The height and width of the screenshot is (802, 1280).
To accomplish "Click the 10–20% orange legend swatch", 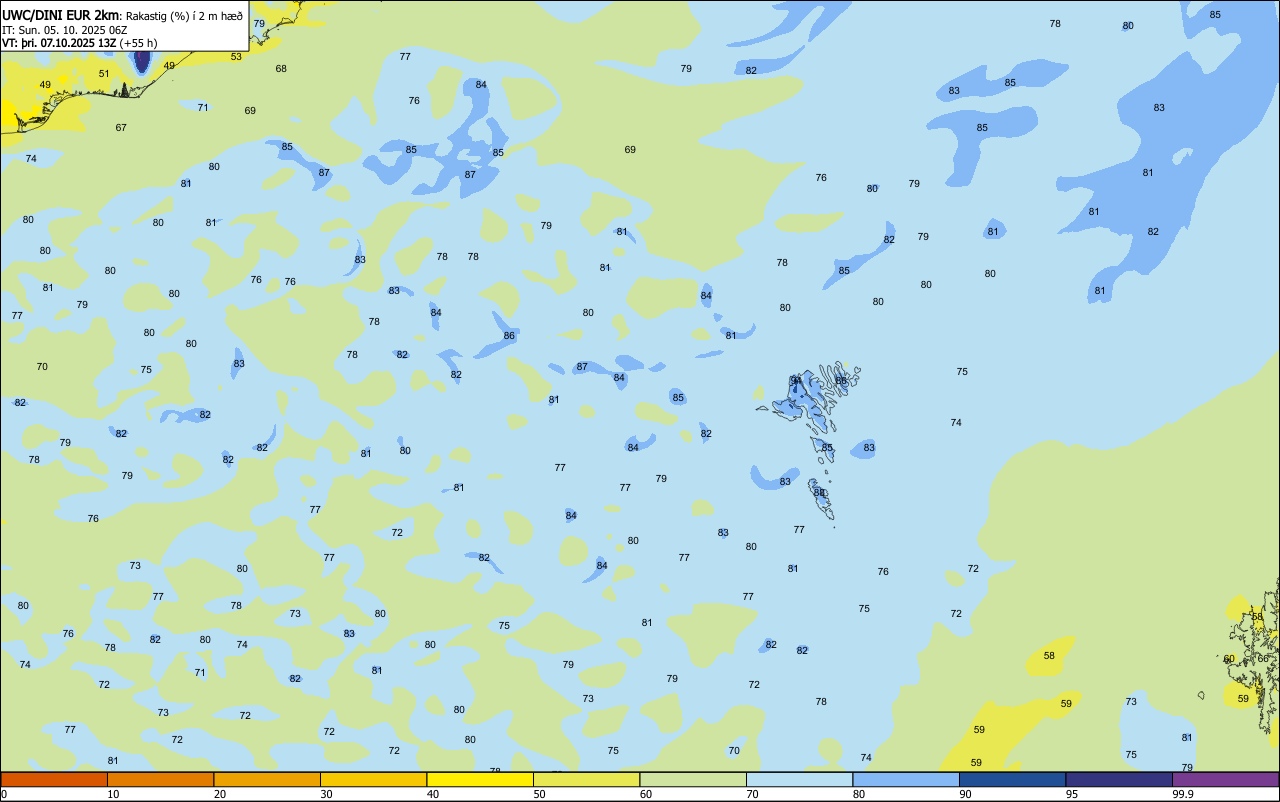I will pyautogui.click(x=160, y=779).
